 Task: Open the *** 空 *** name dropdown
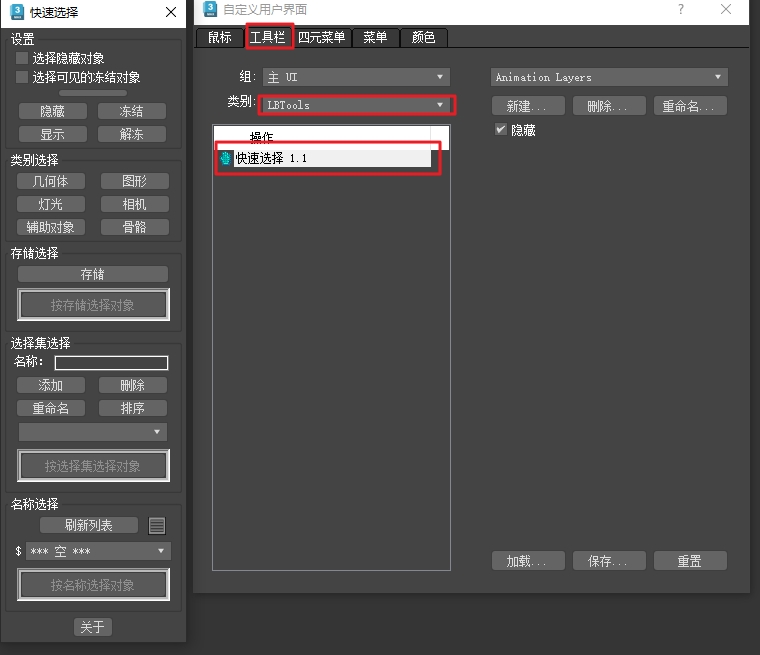coord(98,551)
